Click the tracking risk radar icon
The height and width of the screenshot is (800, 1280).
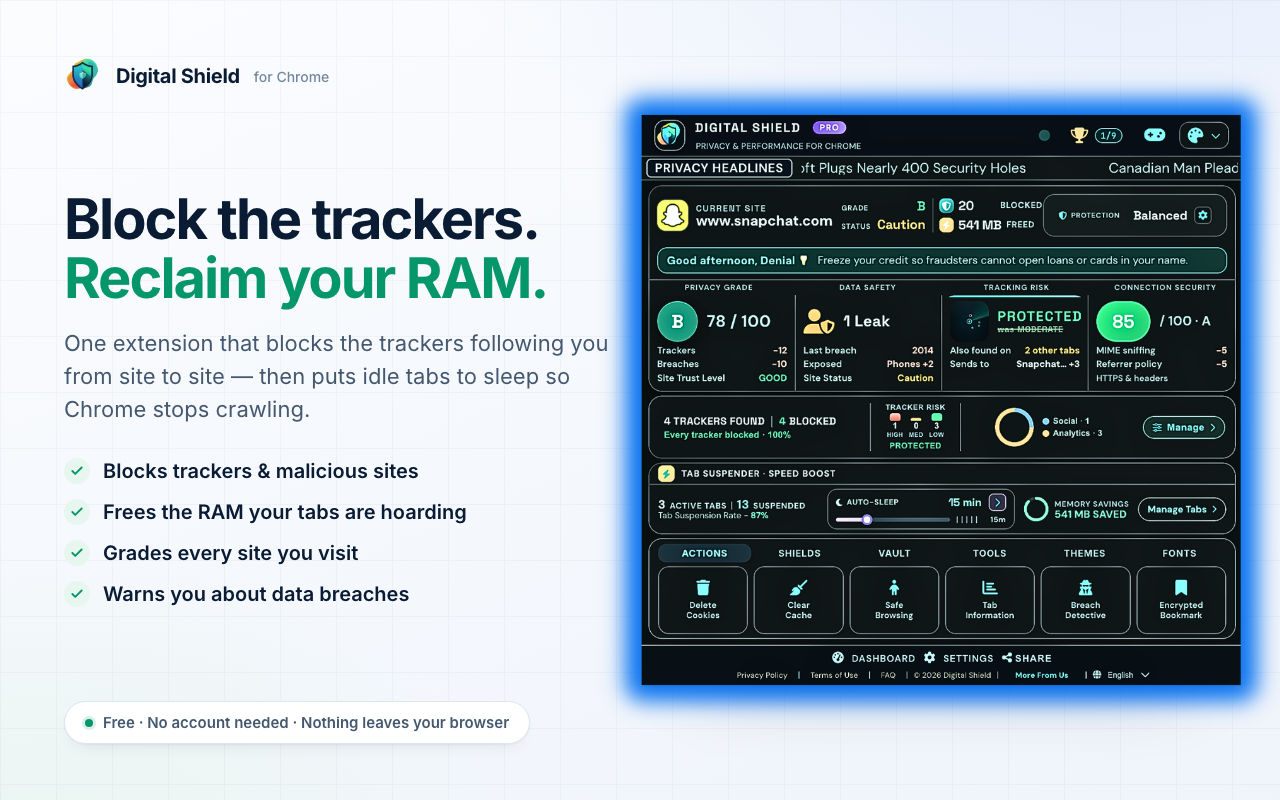(x=970, y=320)
